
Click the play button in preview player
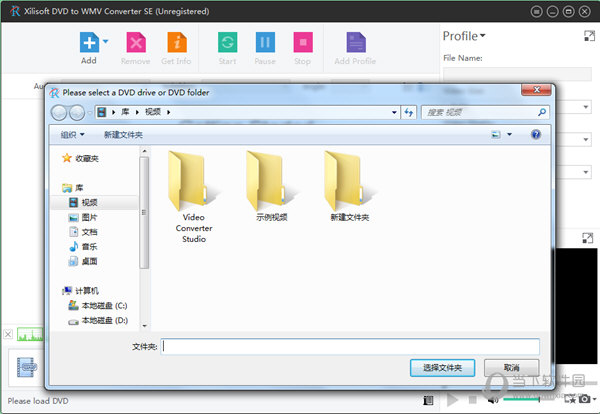tap(453, 400)
